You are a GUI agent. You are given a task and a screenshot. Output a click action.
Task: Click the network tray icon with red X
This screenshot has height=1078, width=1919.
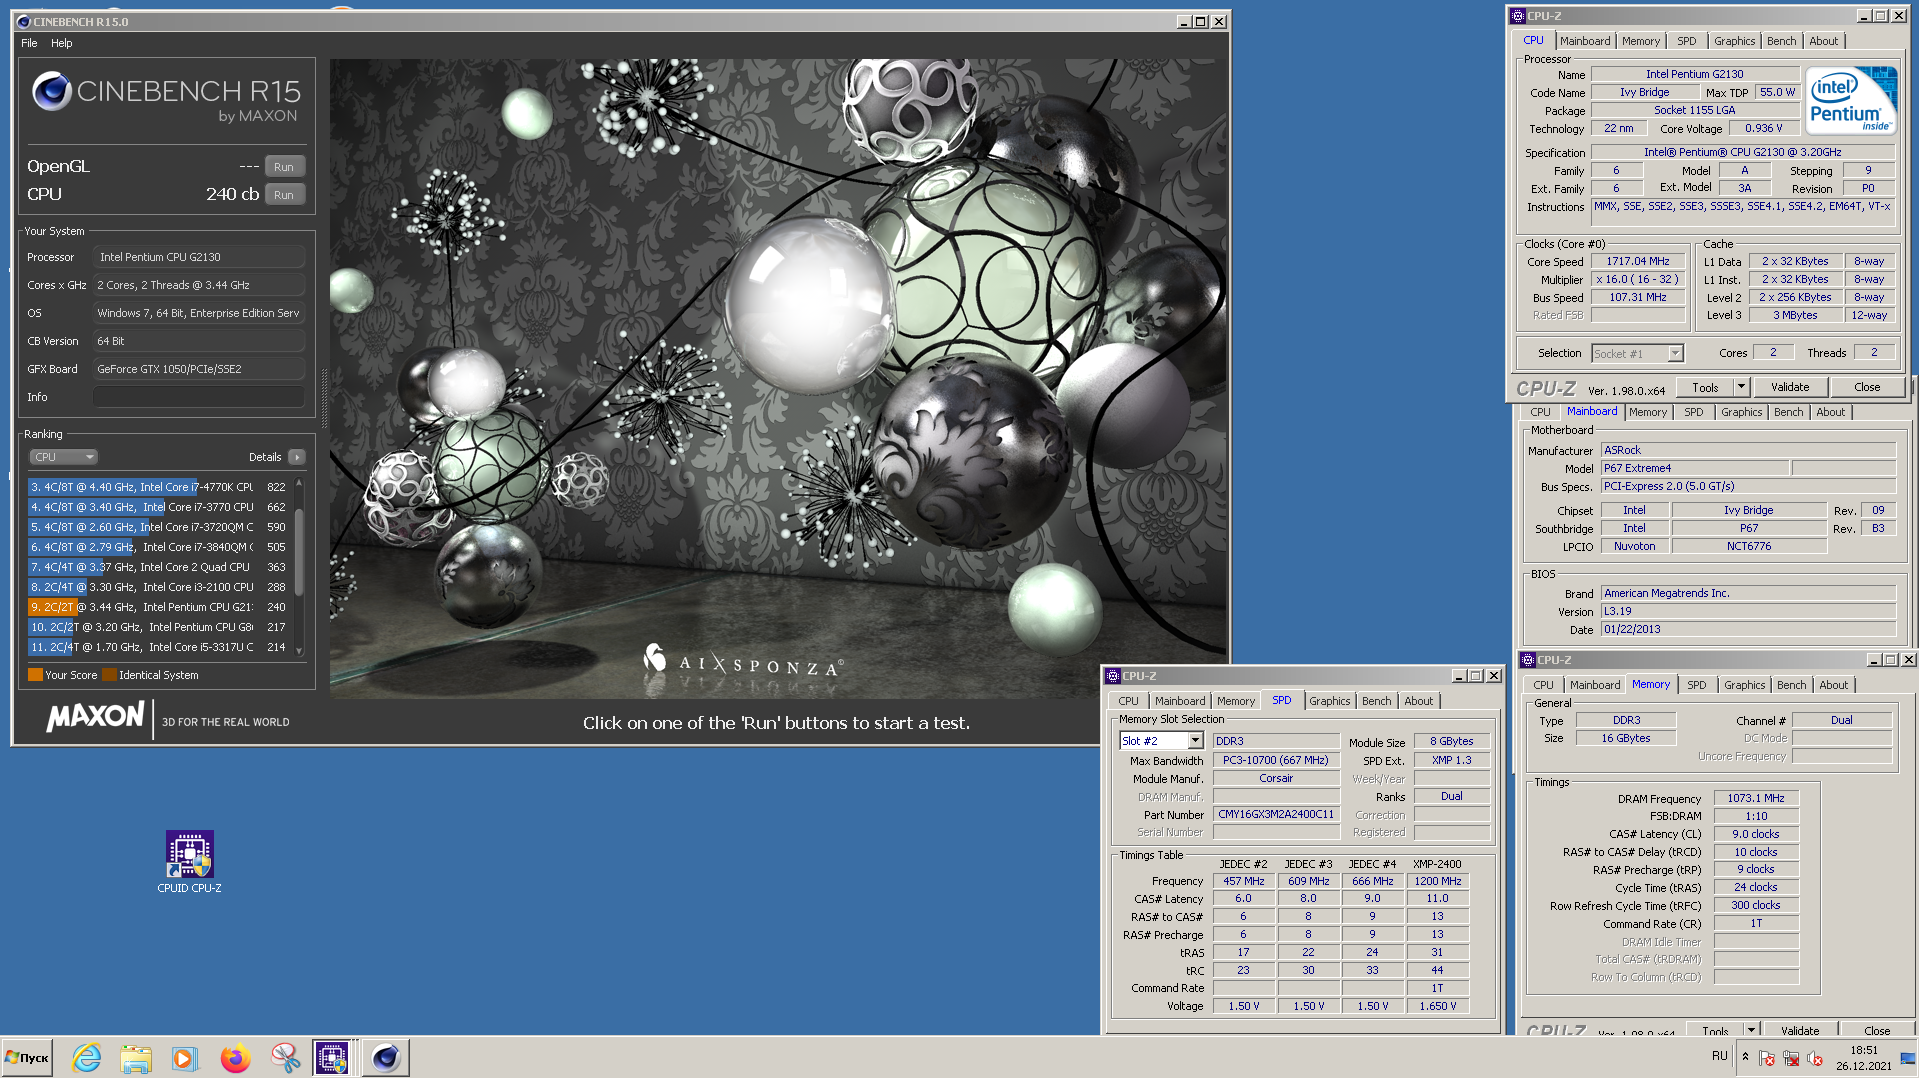tap(1790, 1058)
